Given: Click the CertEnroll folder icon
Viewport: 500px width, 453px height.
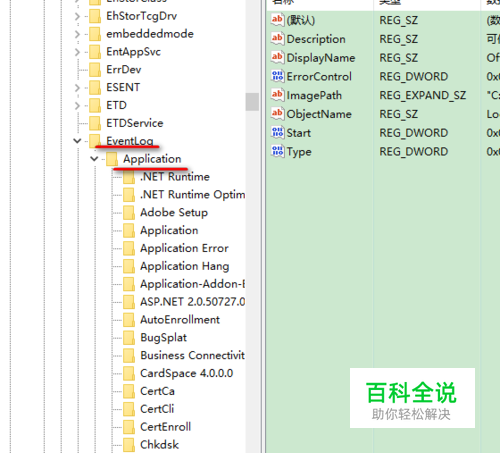Looking at the screenshot, I should point(129,427).
